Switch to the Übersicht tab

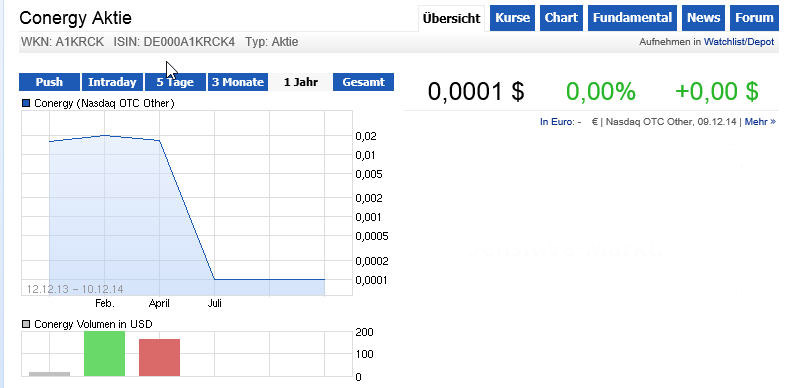[451, 19]
